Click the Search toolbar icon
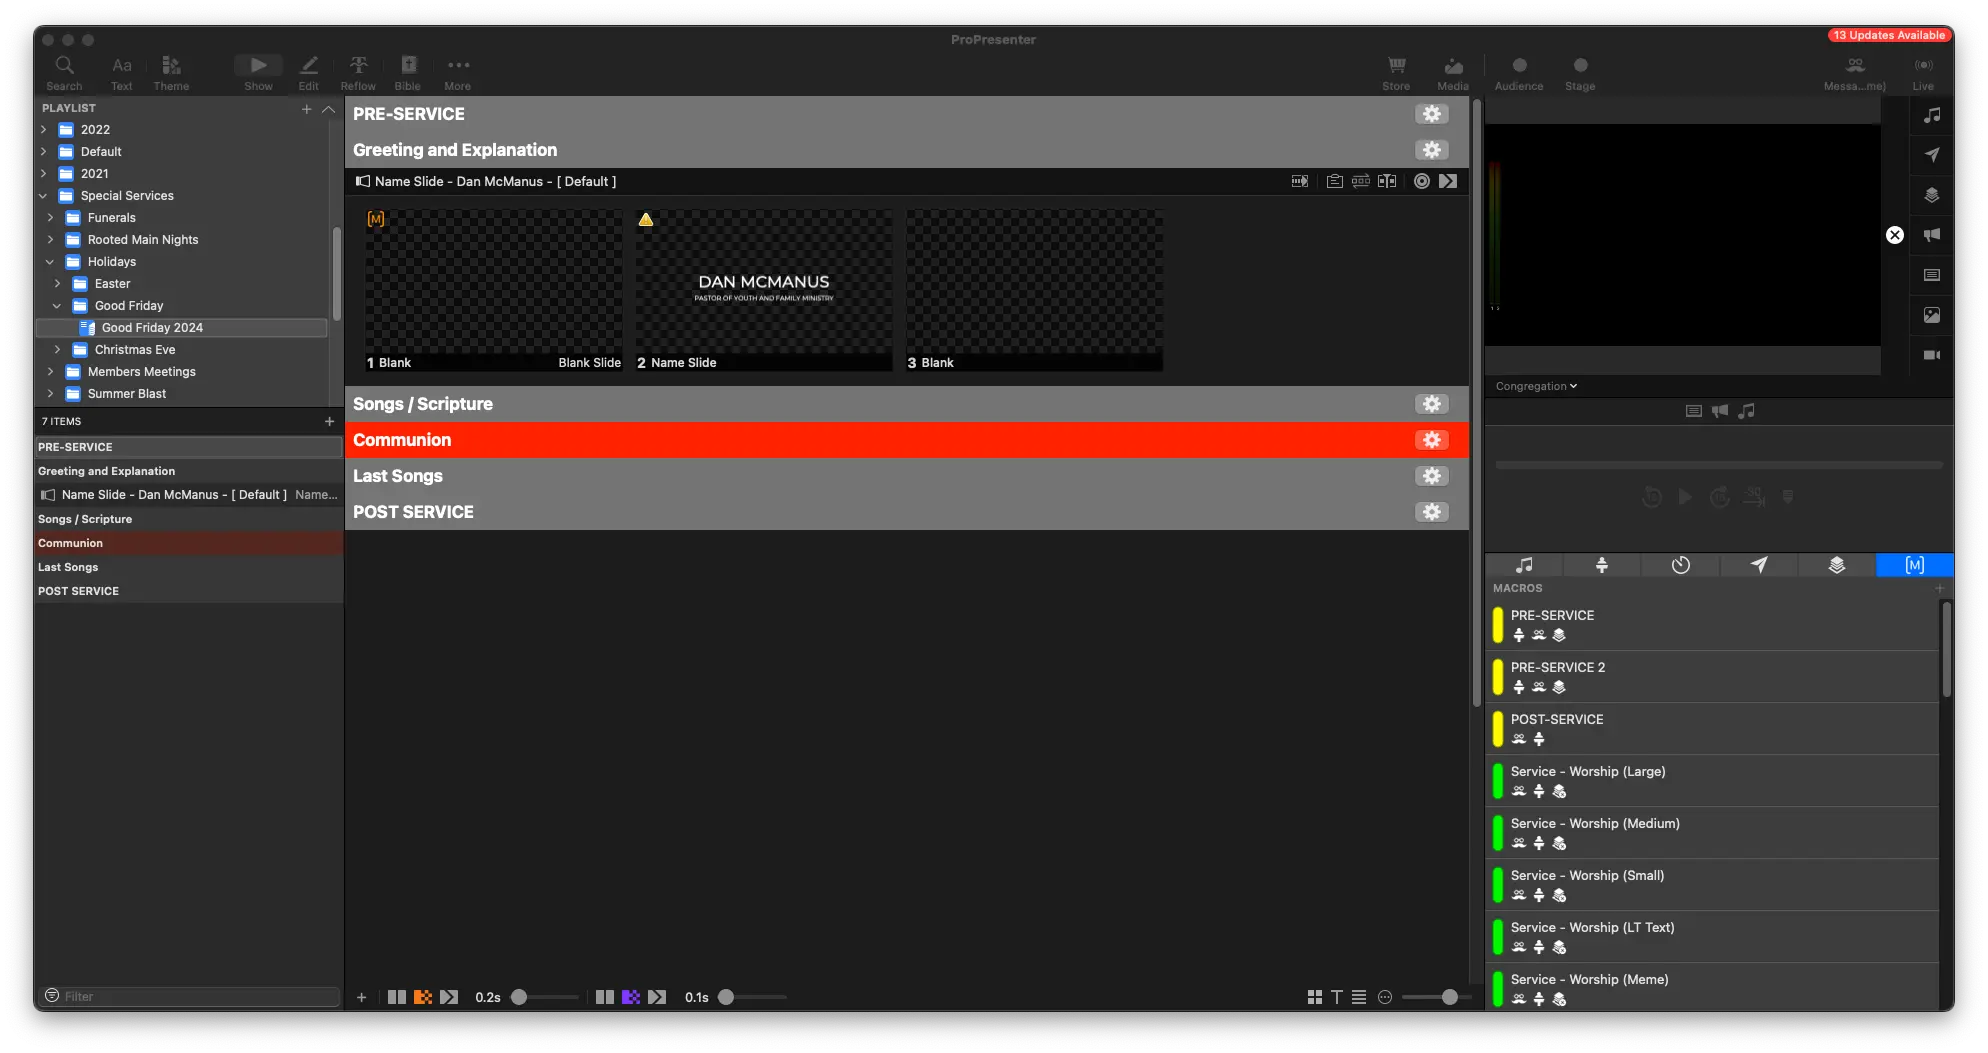This screenshot has width=1988, height=1053. 64,71
